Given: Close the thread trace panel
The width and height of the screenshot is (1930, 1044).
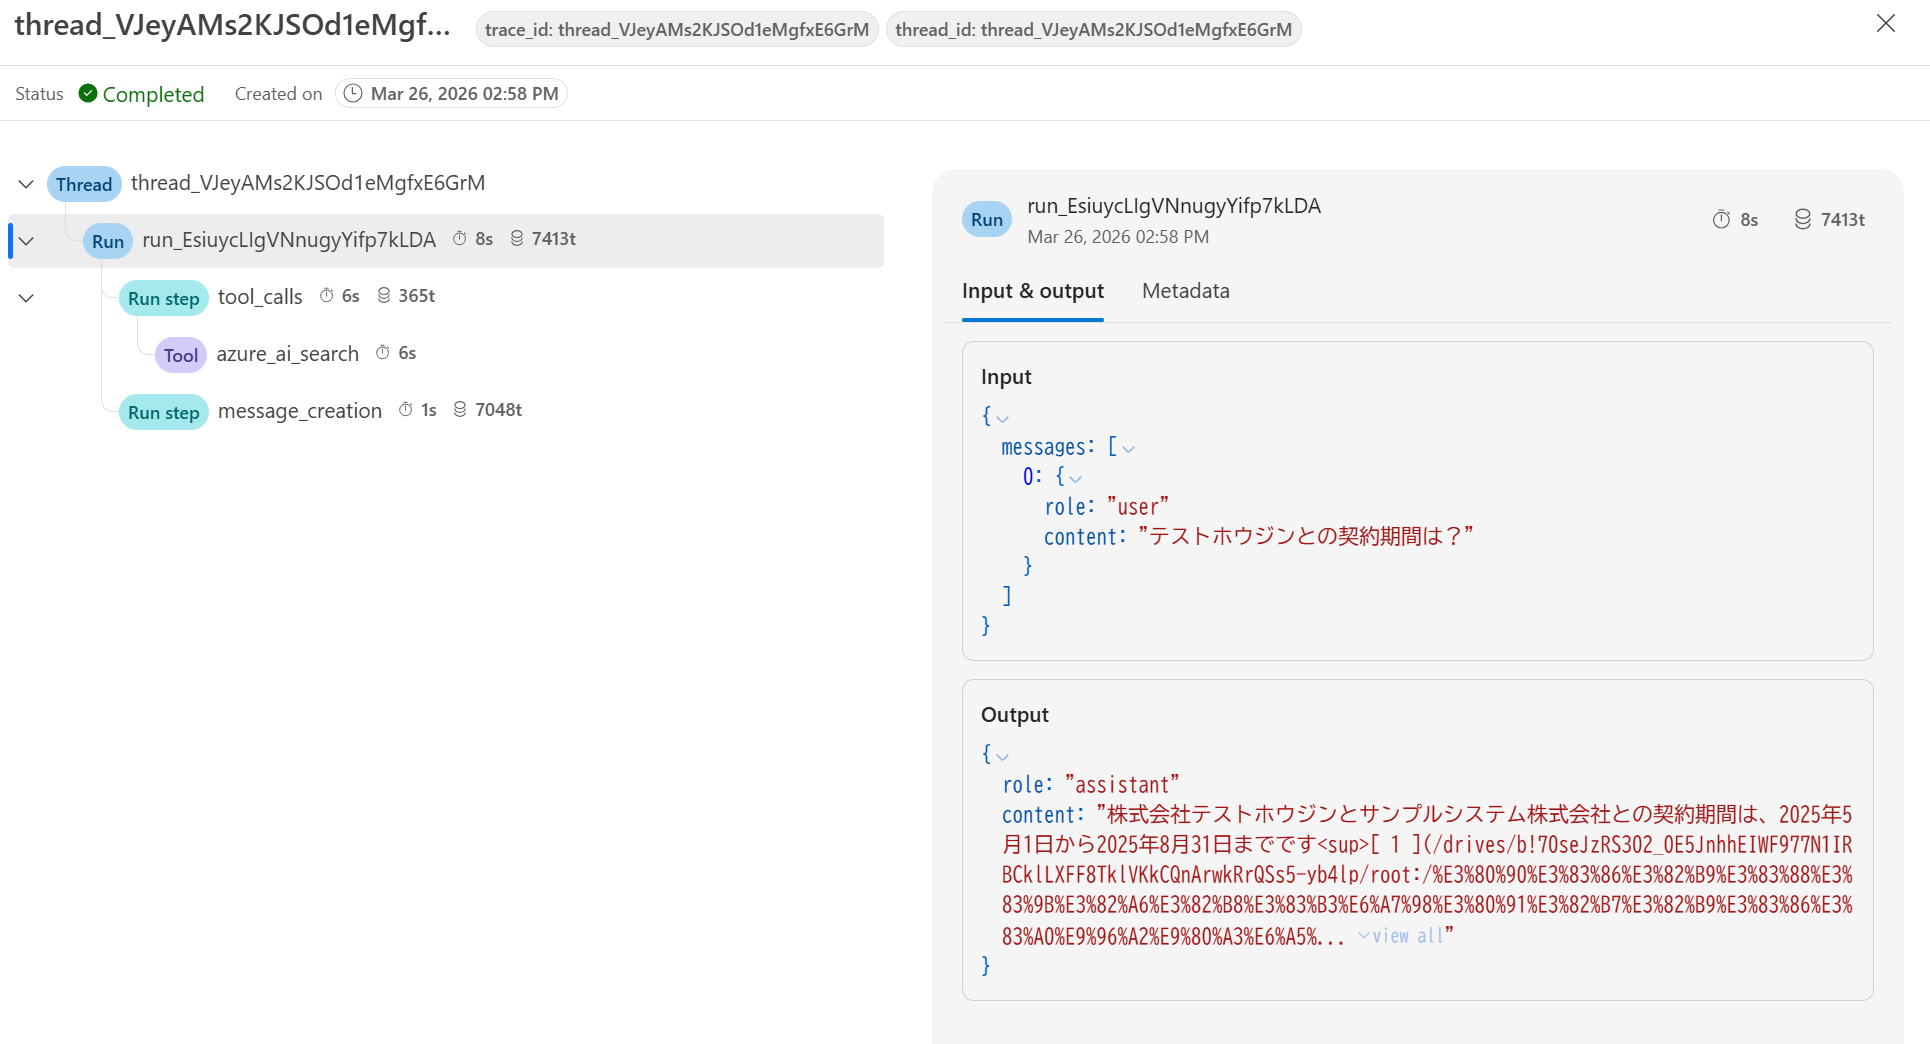Looking at the screenshot, I should [x=1885, y=23].
